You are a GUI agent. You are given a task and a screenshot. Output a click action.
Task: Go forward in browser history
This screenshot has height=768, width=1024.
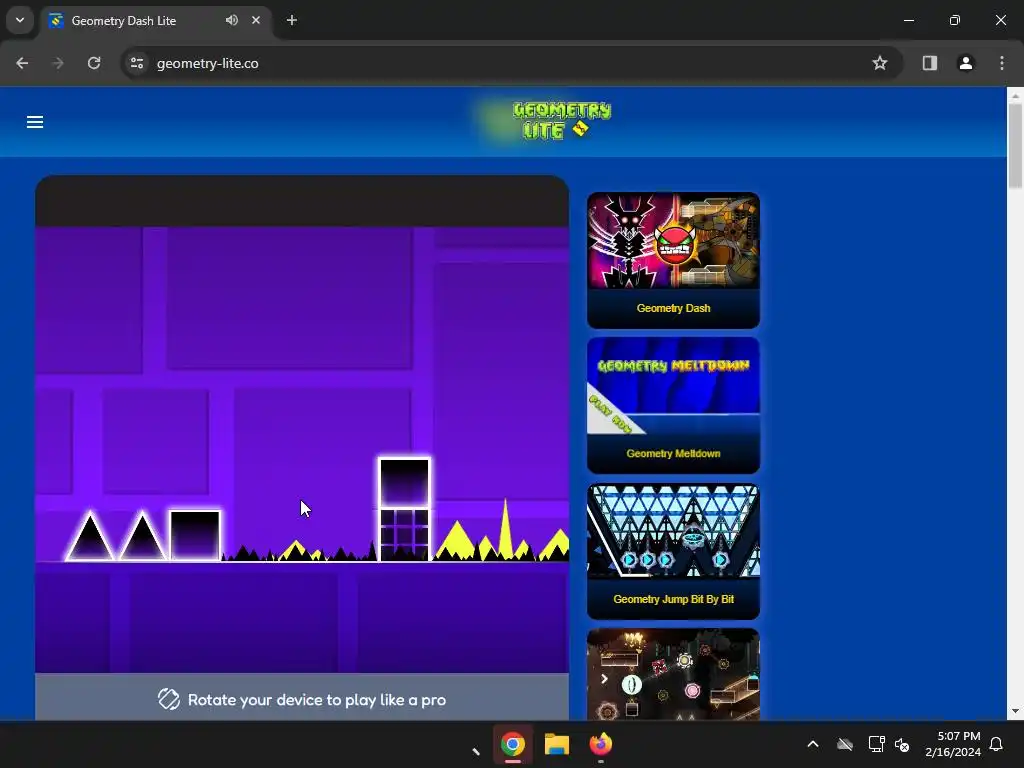click(x=58, y=63)
